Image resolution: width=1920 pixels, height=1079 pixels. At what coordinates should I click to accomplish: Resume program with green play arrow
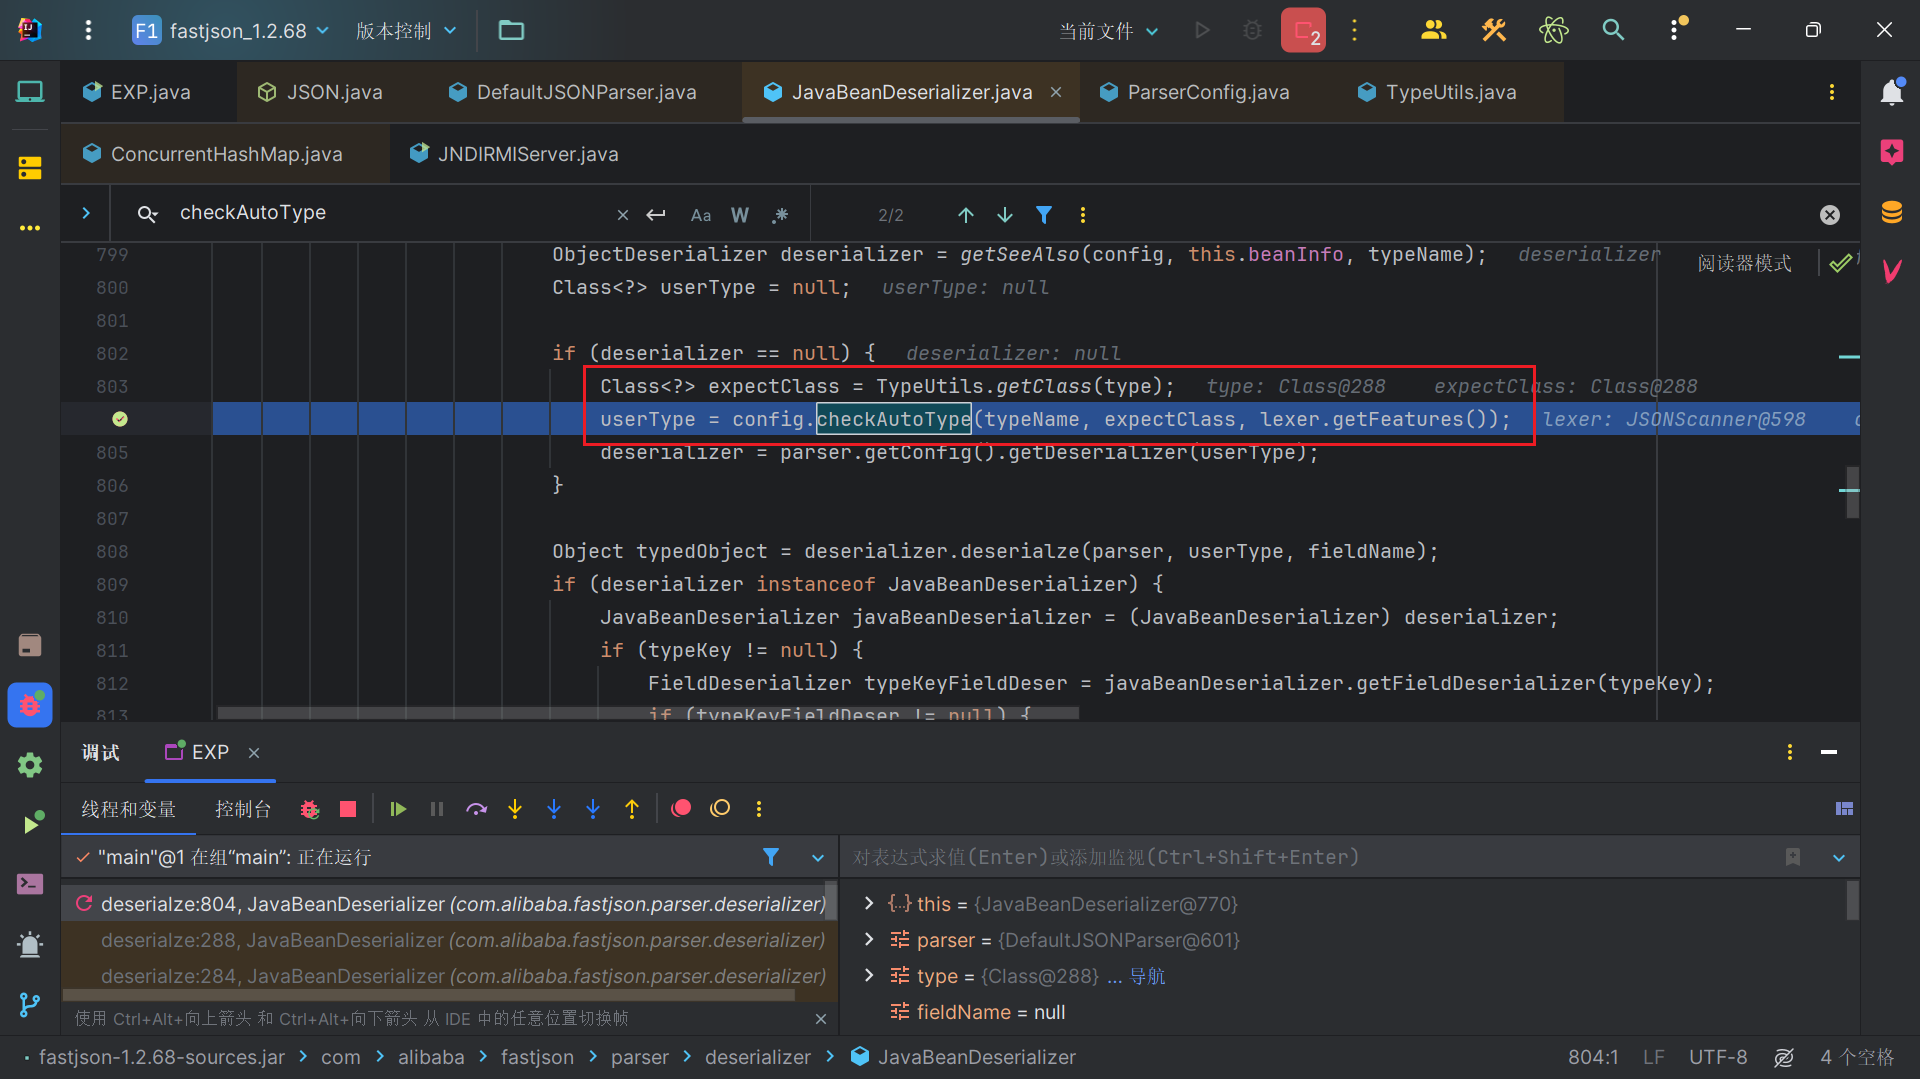pyautogui.click(x=398, y=809)
